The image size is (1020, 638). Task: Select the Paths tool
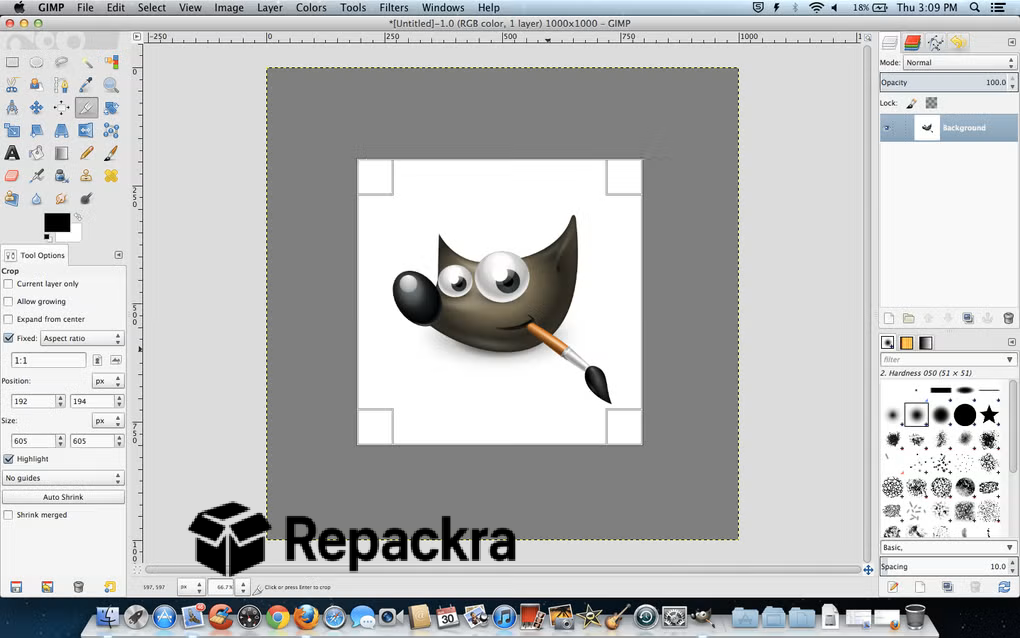[x=61, y=85]
